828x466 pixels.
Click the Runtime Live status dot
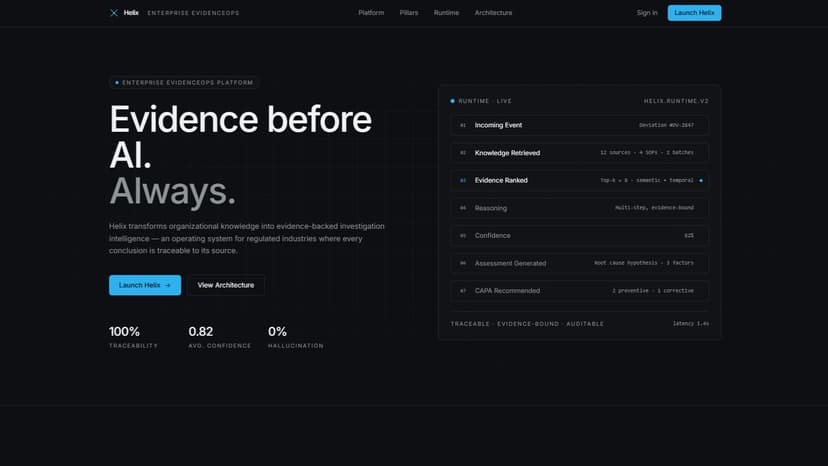click(452, 101)
